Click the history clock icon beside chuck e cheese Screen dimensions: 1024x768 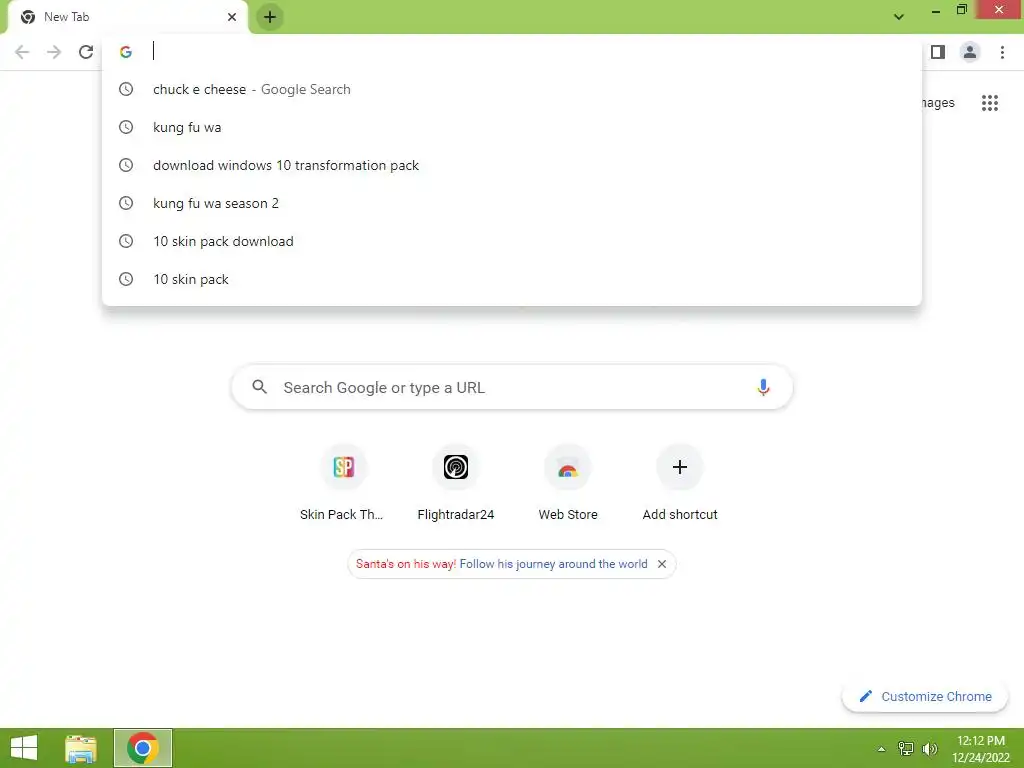tap(126, 89)
